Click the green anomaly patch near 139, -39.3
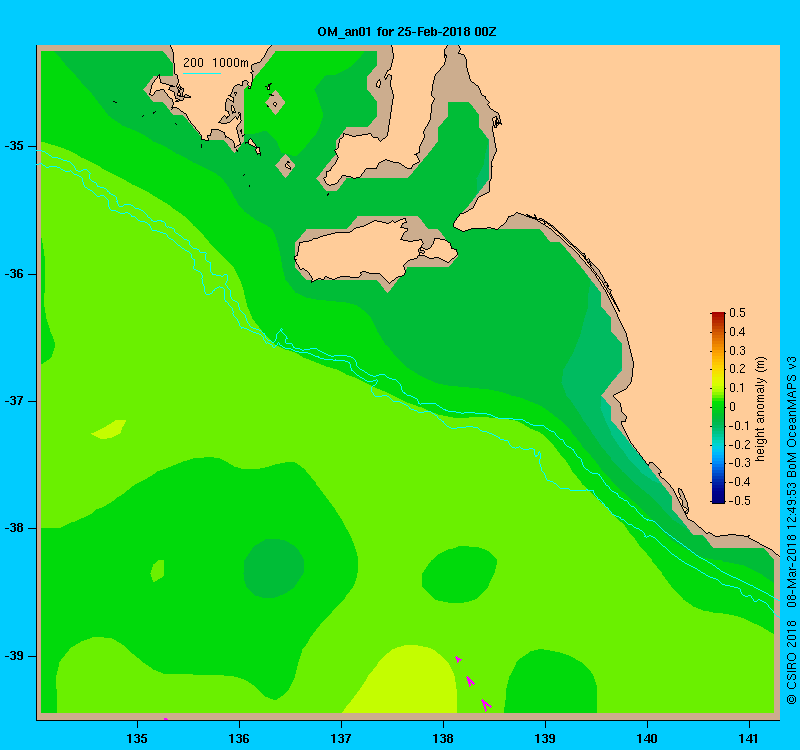This screenshot has width=800, height=750. click(550, 683)
